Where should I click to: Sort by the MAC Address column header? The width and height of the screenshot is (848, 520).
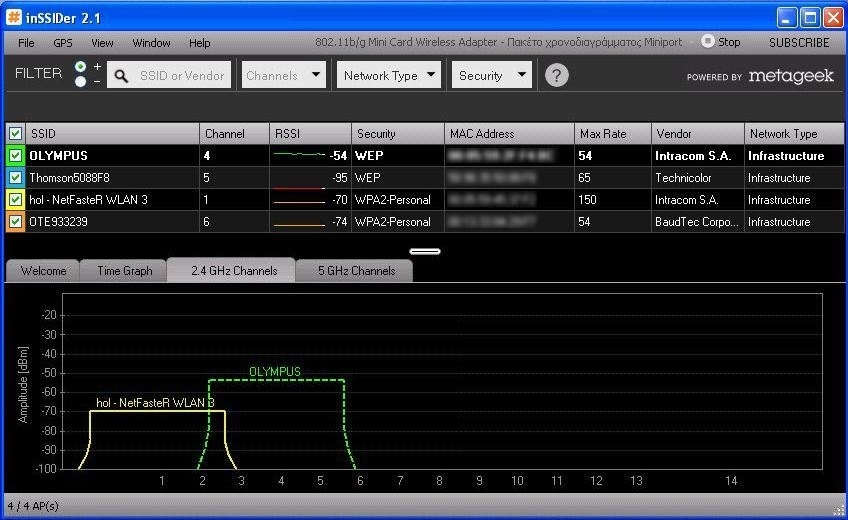509,134
